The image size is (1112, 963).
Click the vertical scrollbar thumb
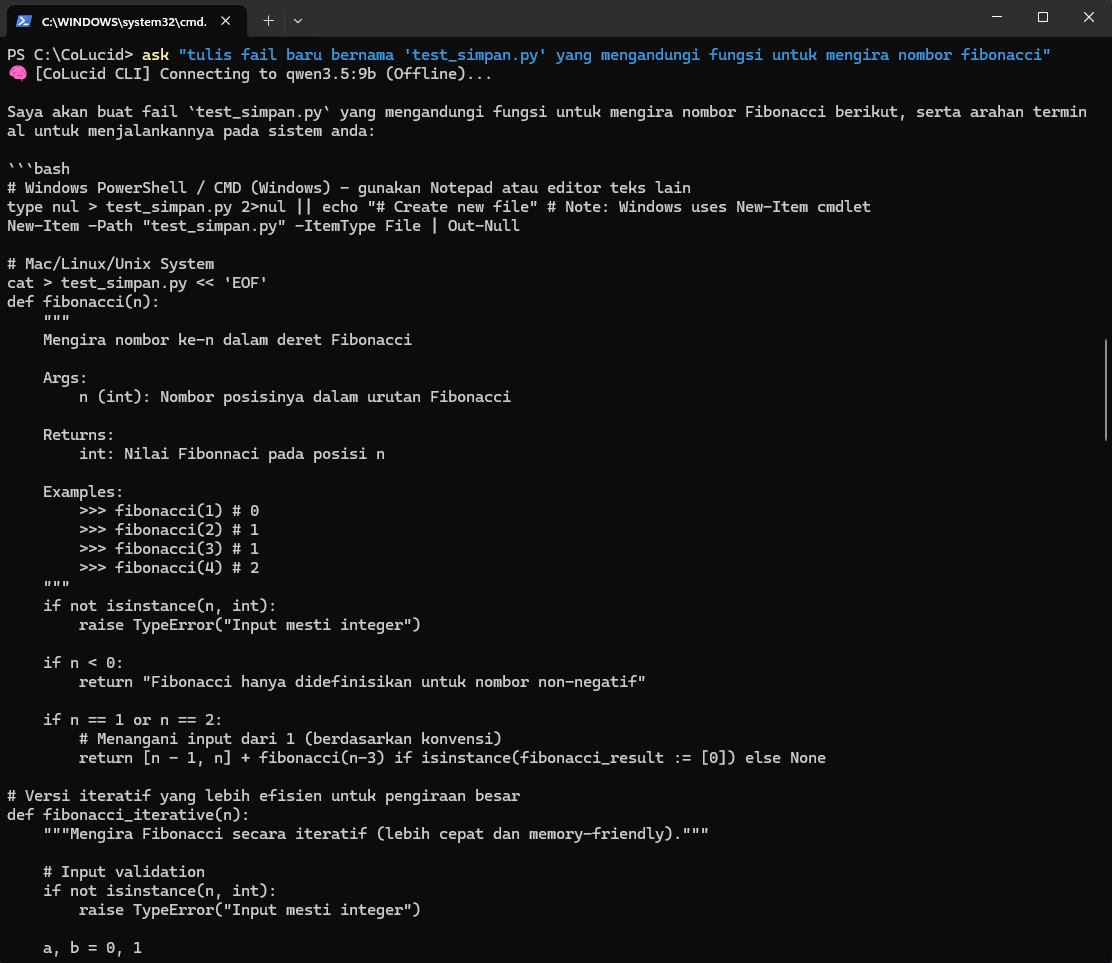(x=1106, y=390)
